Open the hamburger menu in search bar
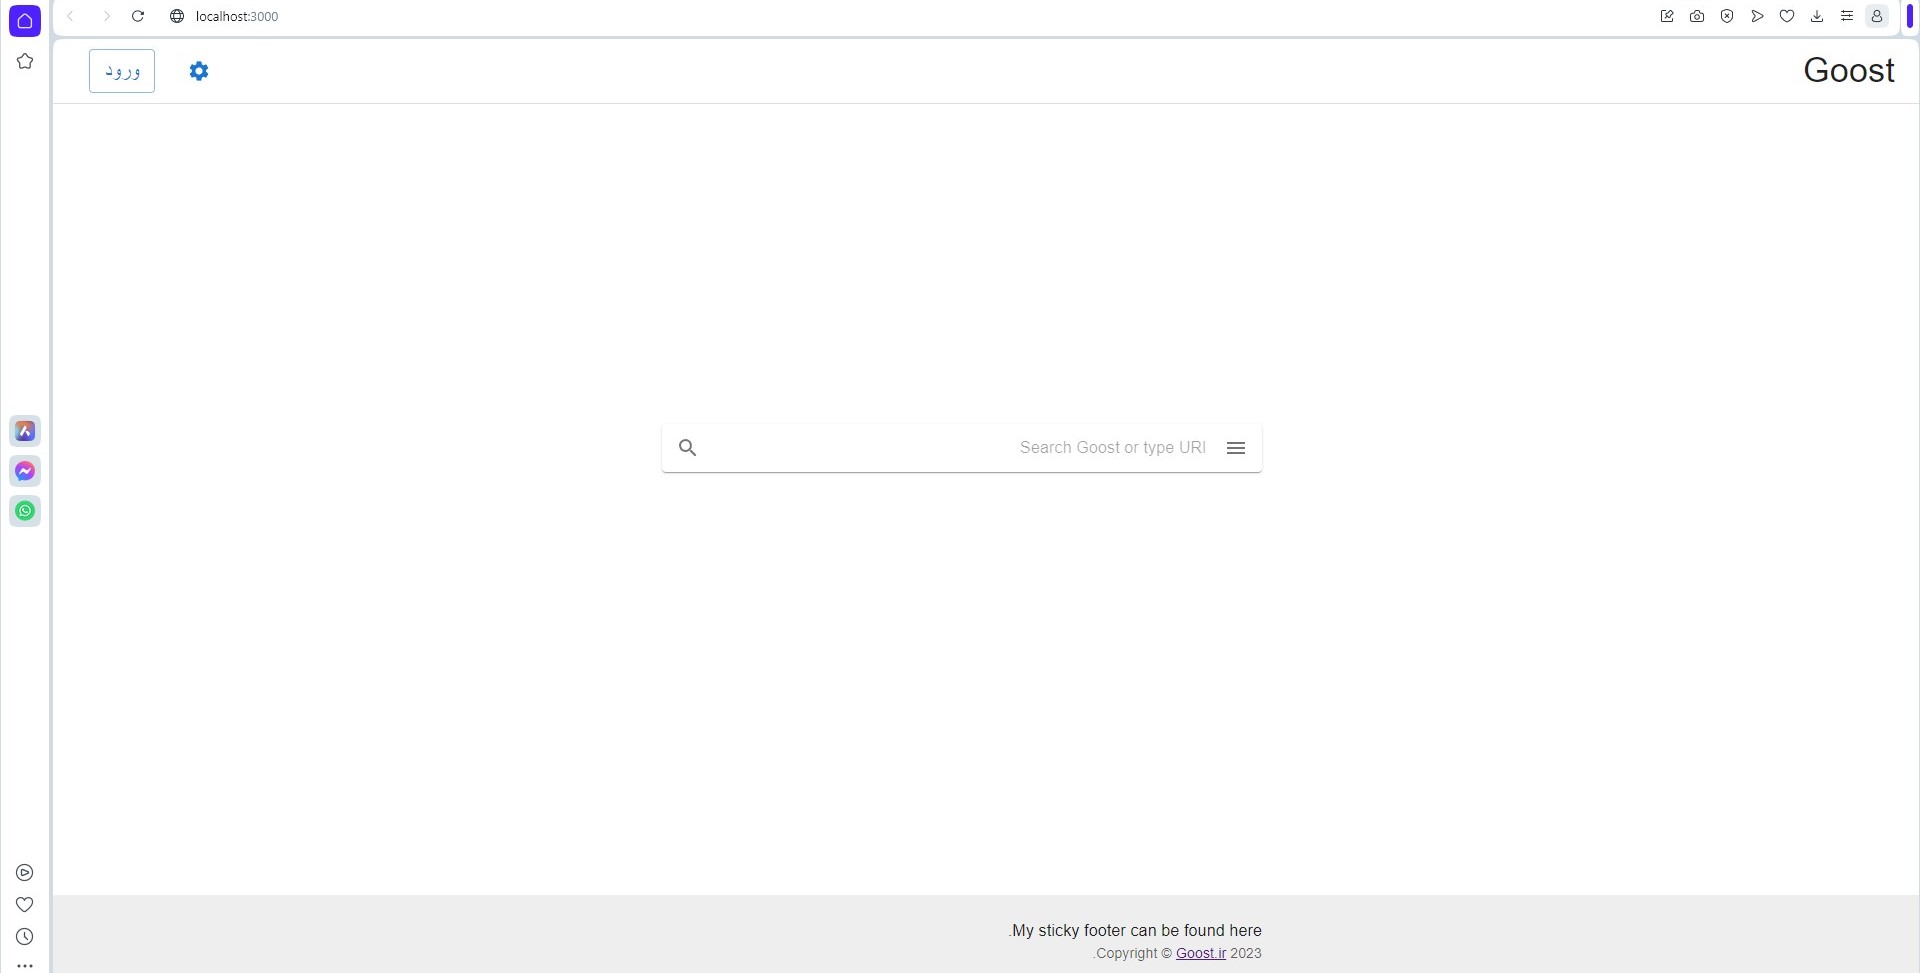The image size is (1920, 973). click(1236, 448)
